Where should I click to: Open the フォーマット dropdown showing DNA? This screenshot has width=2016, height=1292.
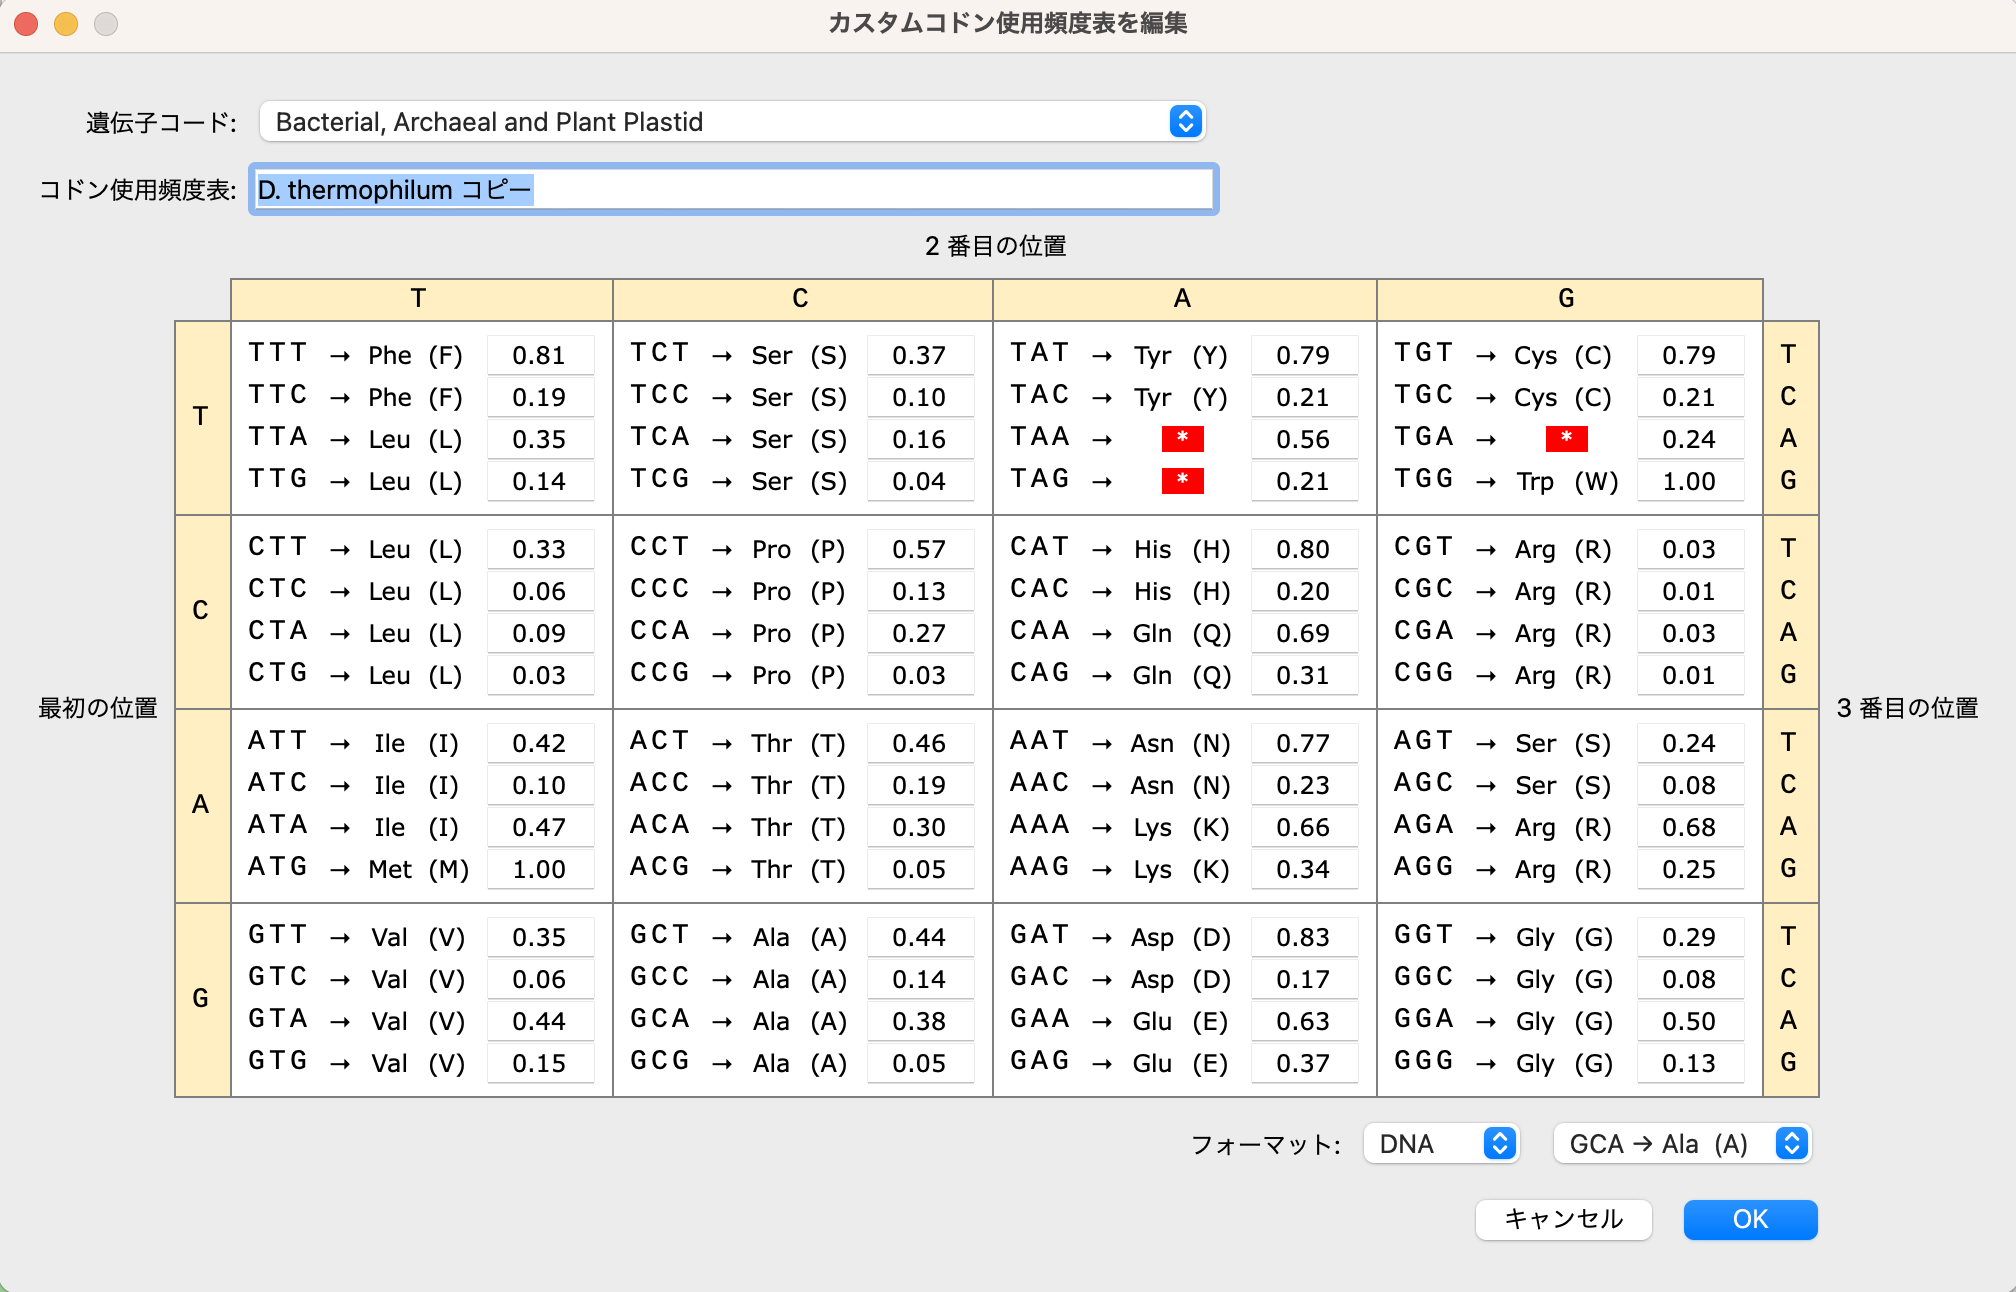[x=1441, y=1143]
